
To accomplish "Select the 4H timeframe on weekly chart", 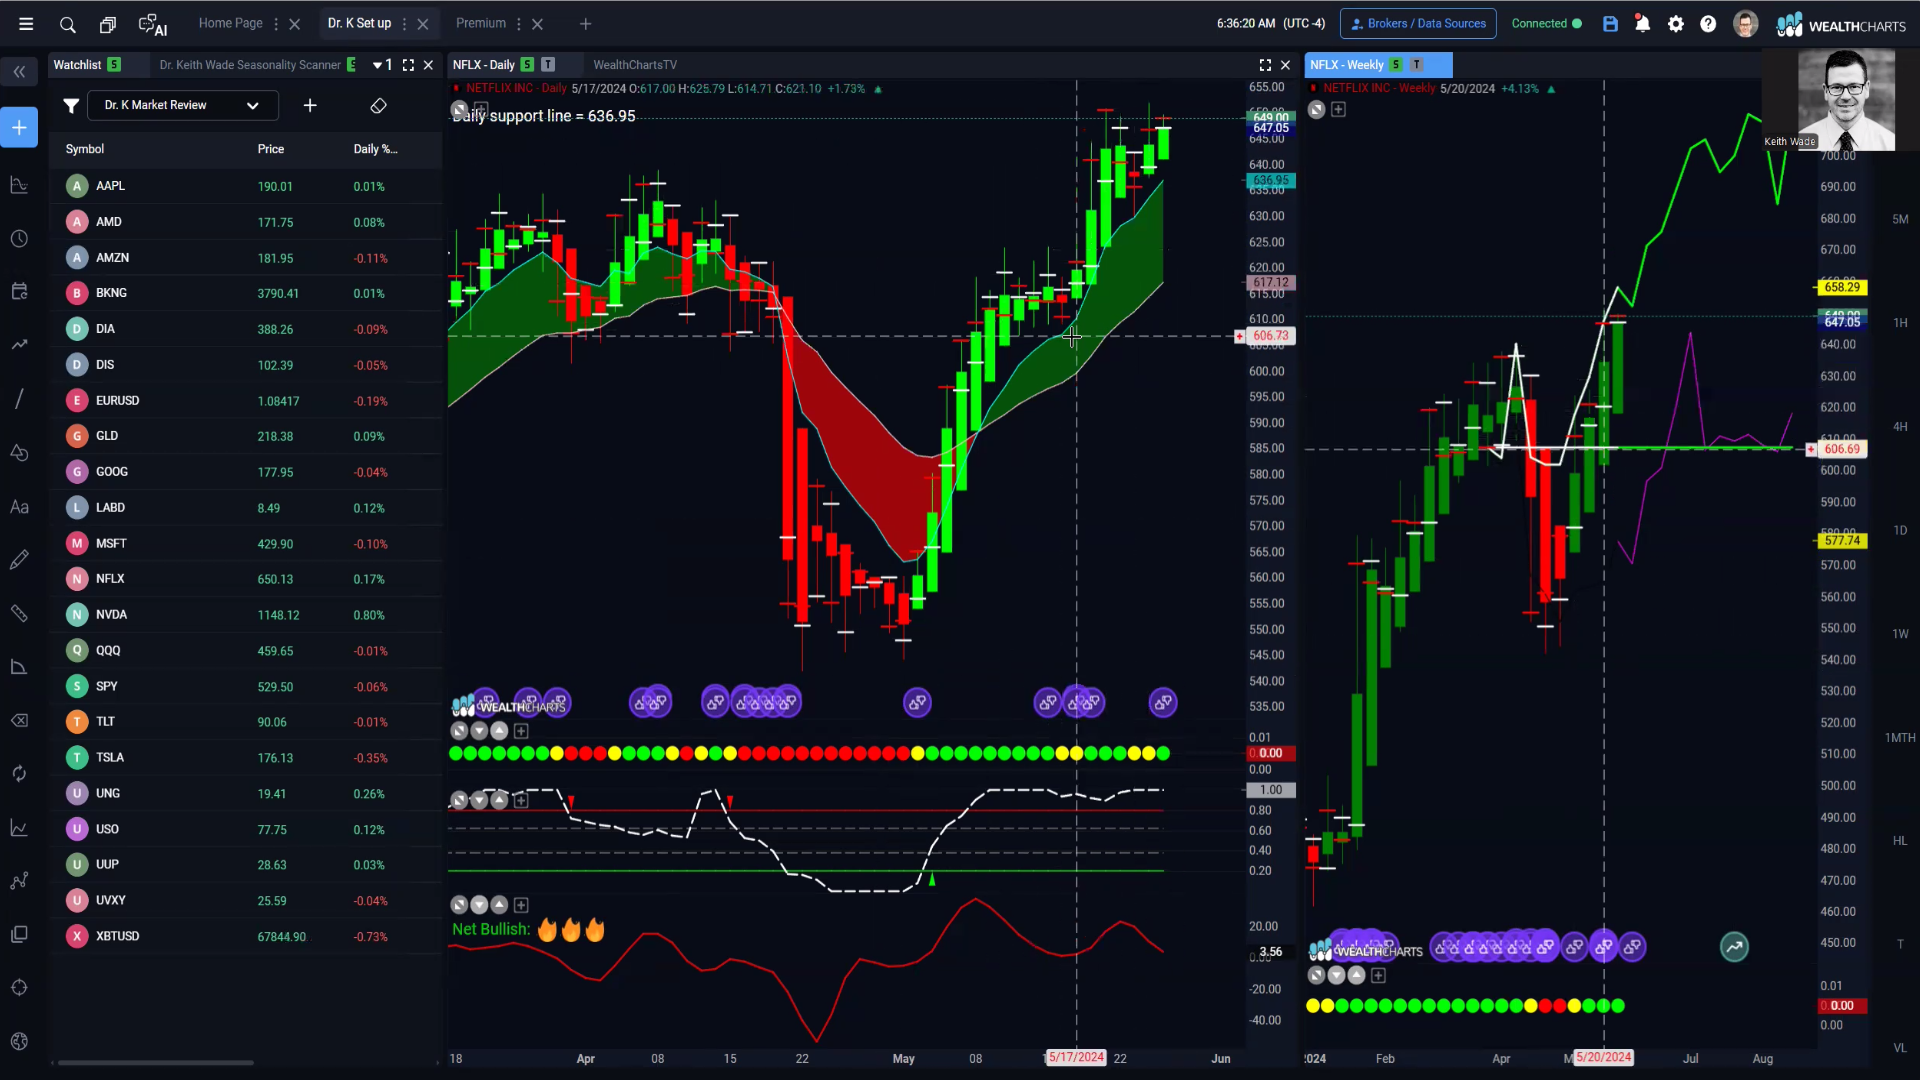I will pyautogui.click(x=1900, y=427).
